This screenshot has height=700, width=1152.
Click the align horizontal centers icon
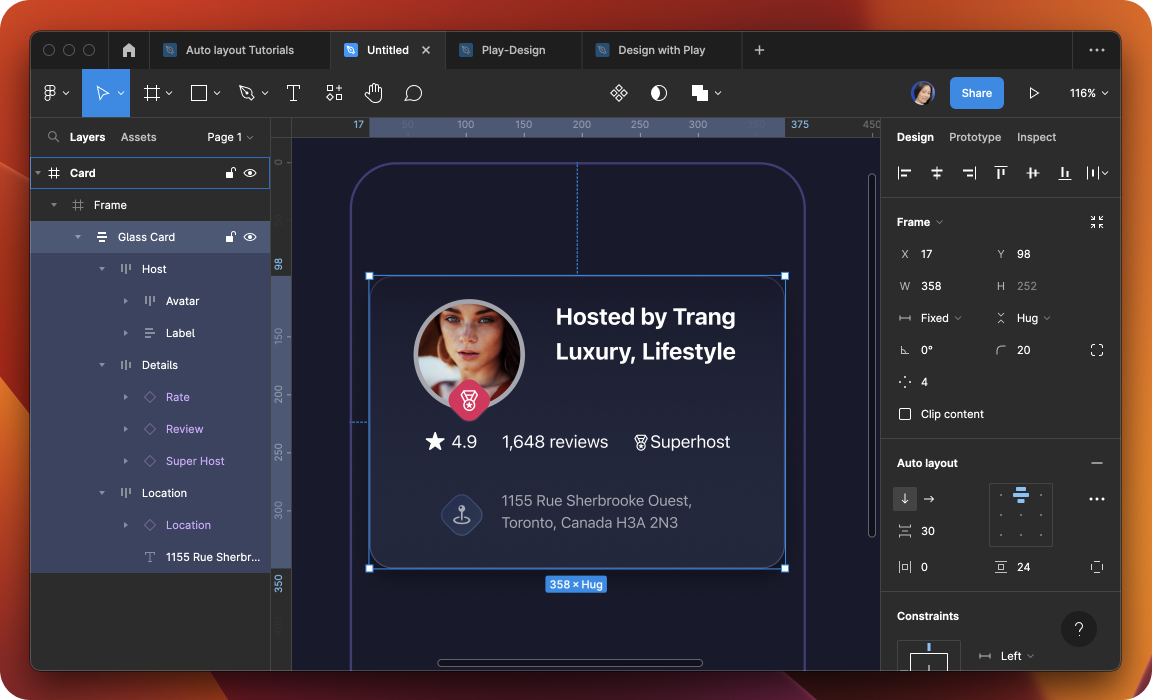point(937,173)
